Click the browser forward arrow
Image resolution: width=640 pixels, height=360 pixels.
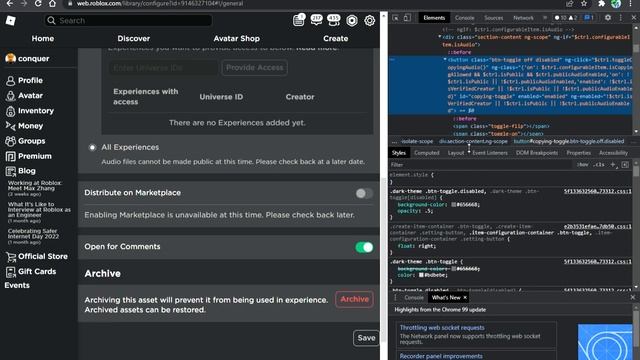[x=24, y=3]
